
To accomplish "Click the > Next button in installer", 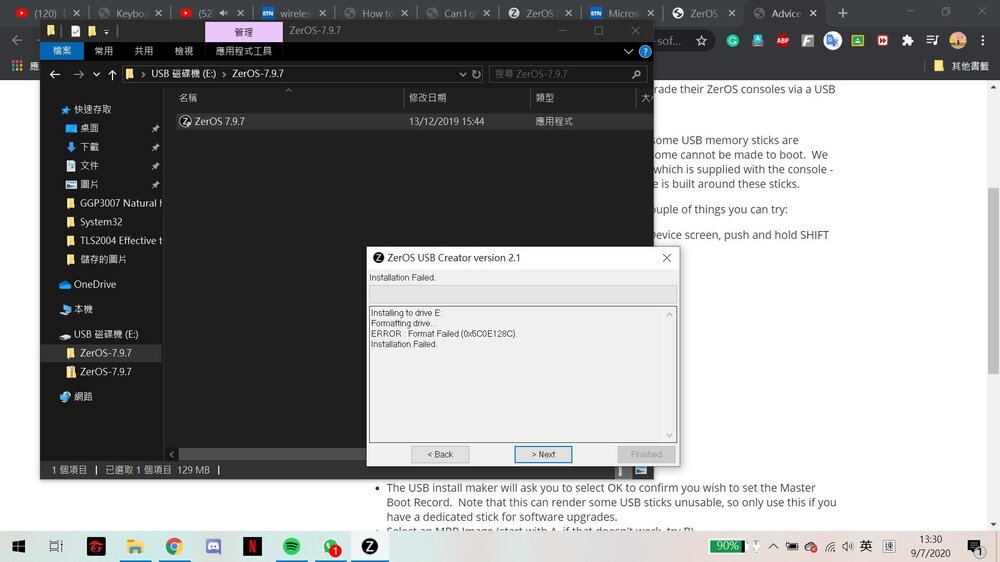I will pos(543,454).
